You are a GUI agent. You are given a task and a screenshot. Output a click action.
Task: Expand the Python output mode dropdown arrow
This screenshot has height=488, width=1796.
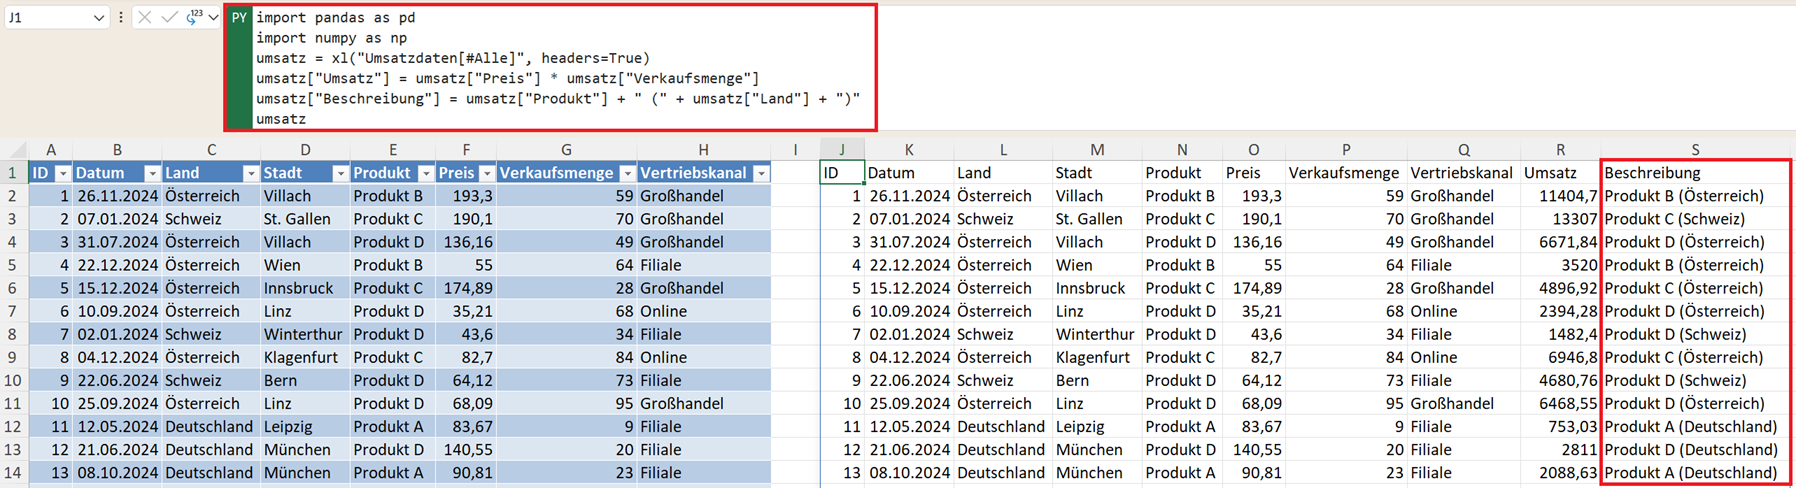(213, 18)
